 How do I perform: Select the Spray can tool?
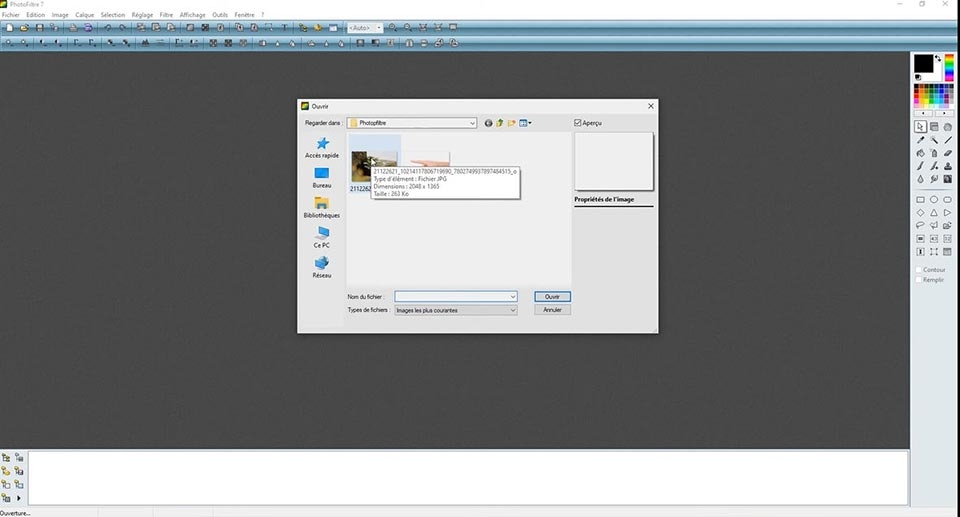tap(934, 153)
